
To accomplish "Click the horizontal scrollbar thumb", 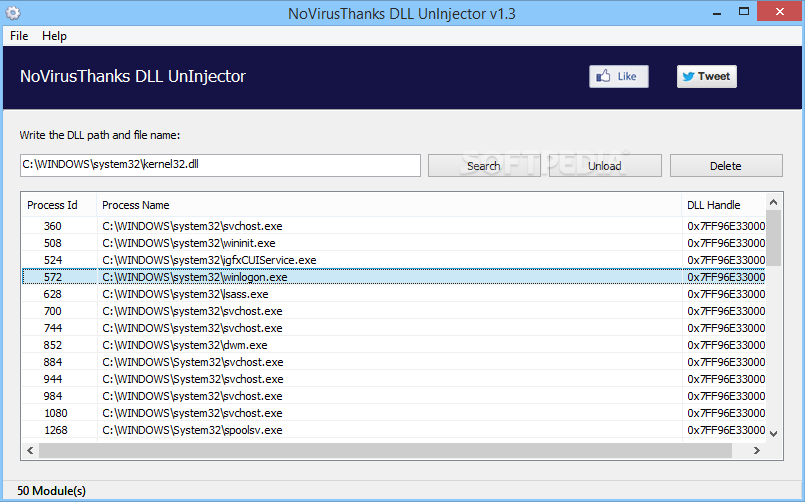I will coord(385,450).
